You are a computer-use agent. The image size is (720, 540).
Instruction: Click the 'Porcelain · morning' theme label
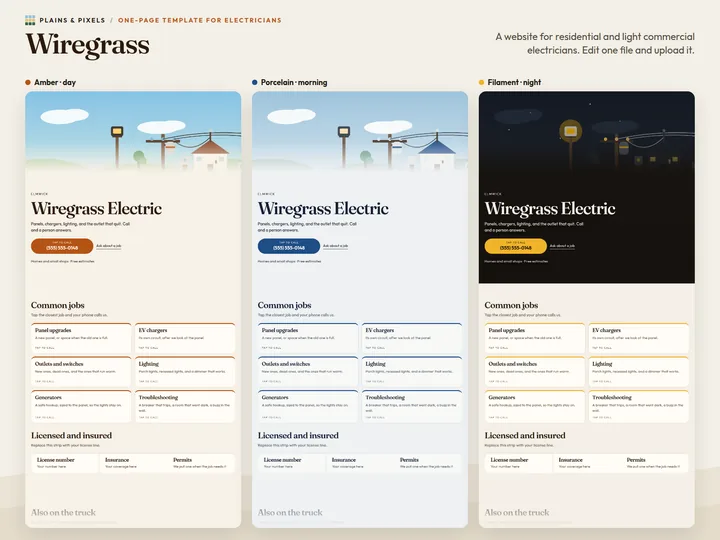point(294,82)
